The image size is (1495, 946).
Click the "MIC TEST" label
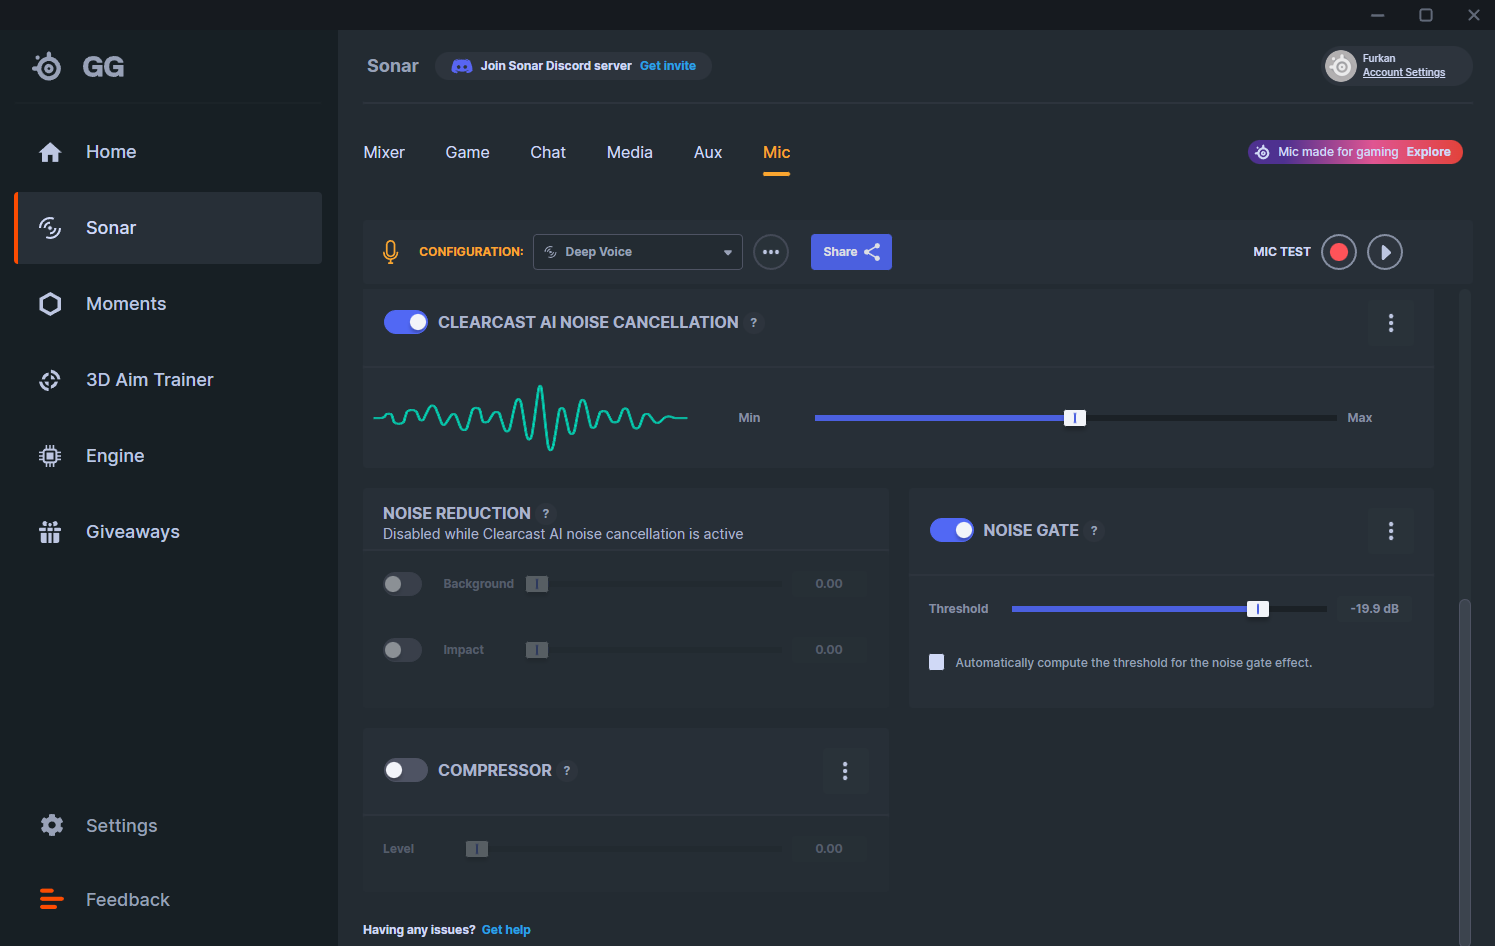[1282, 252]
